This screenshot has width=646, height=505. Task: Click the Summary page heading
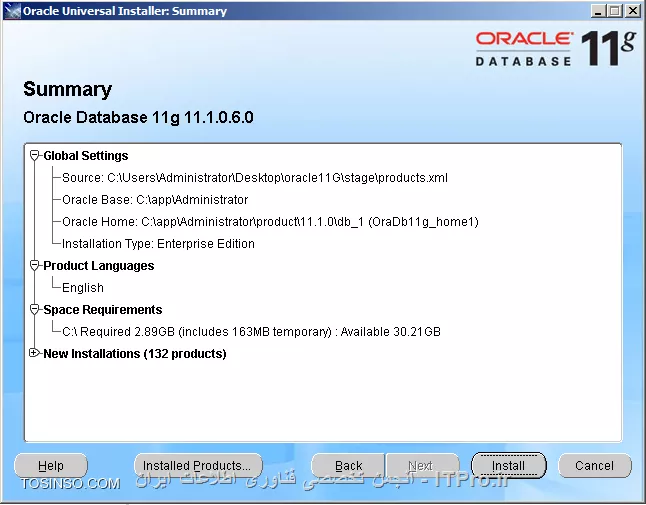(x=68, y=89)
